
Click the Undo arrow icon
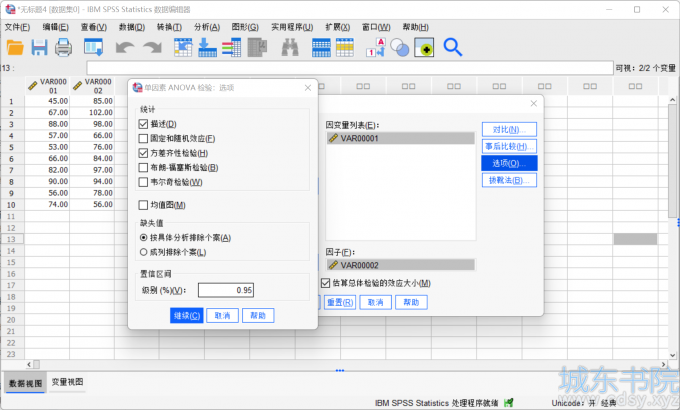point(125,47)
